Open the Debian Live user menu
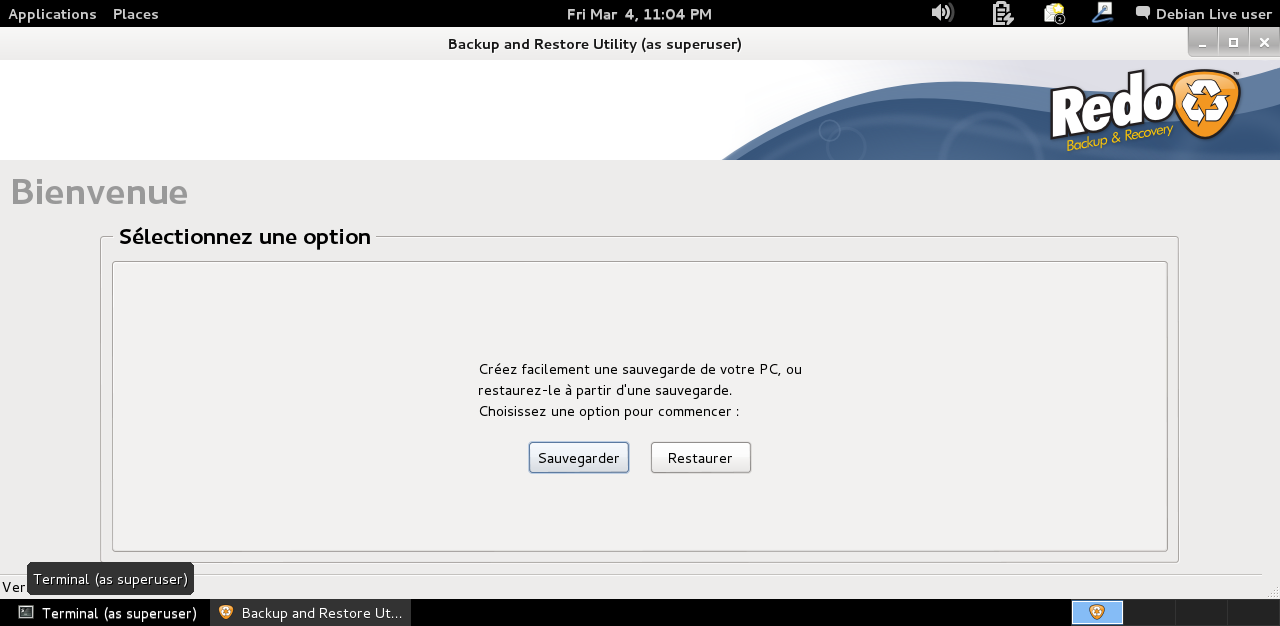1280x626 pixels. point(1203,14)
